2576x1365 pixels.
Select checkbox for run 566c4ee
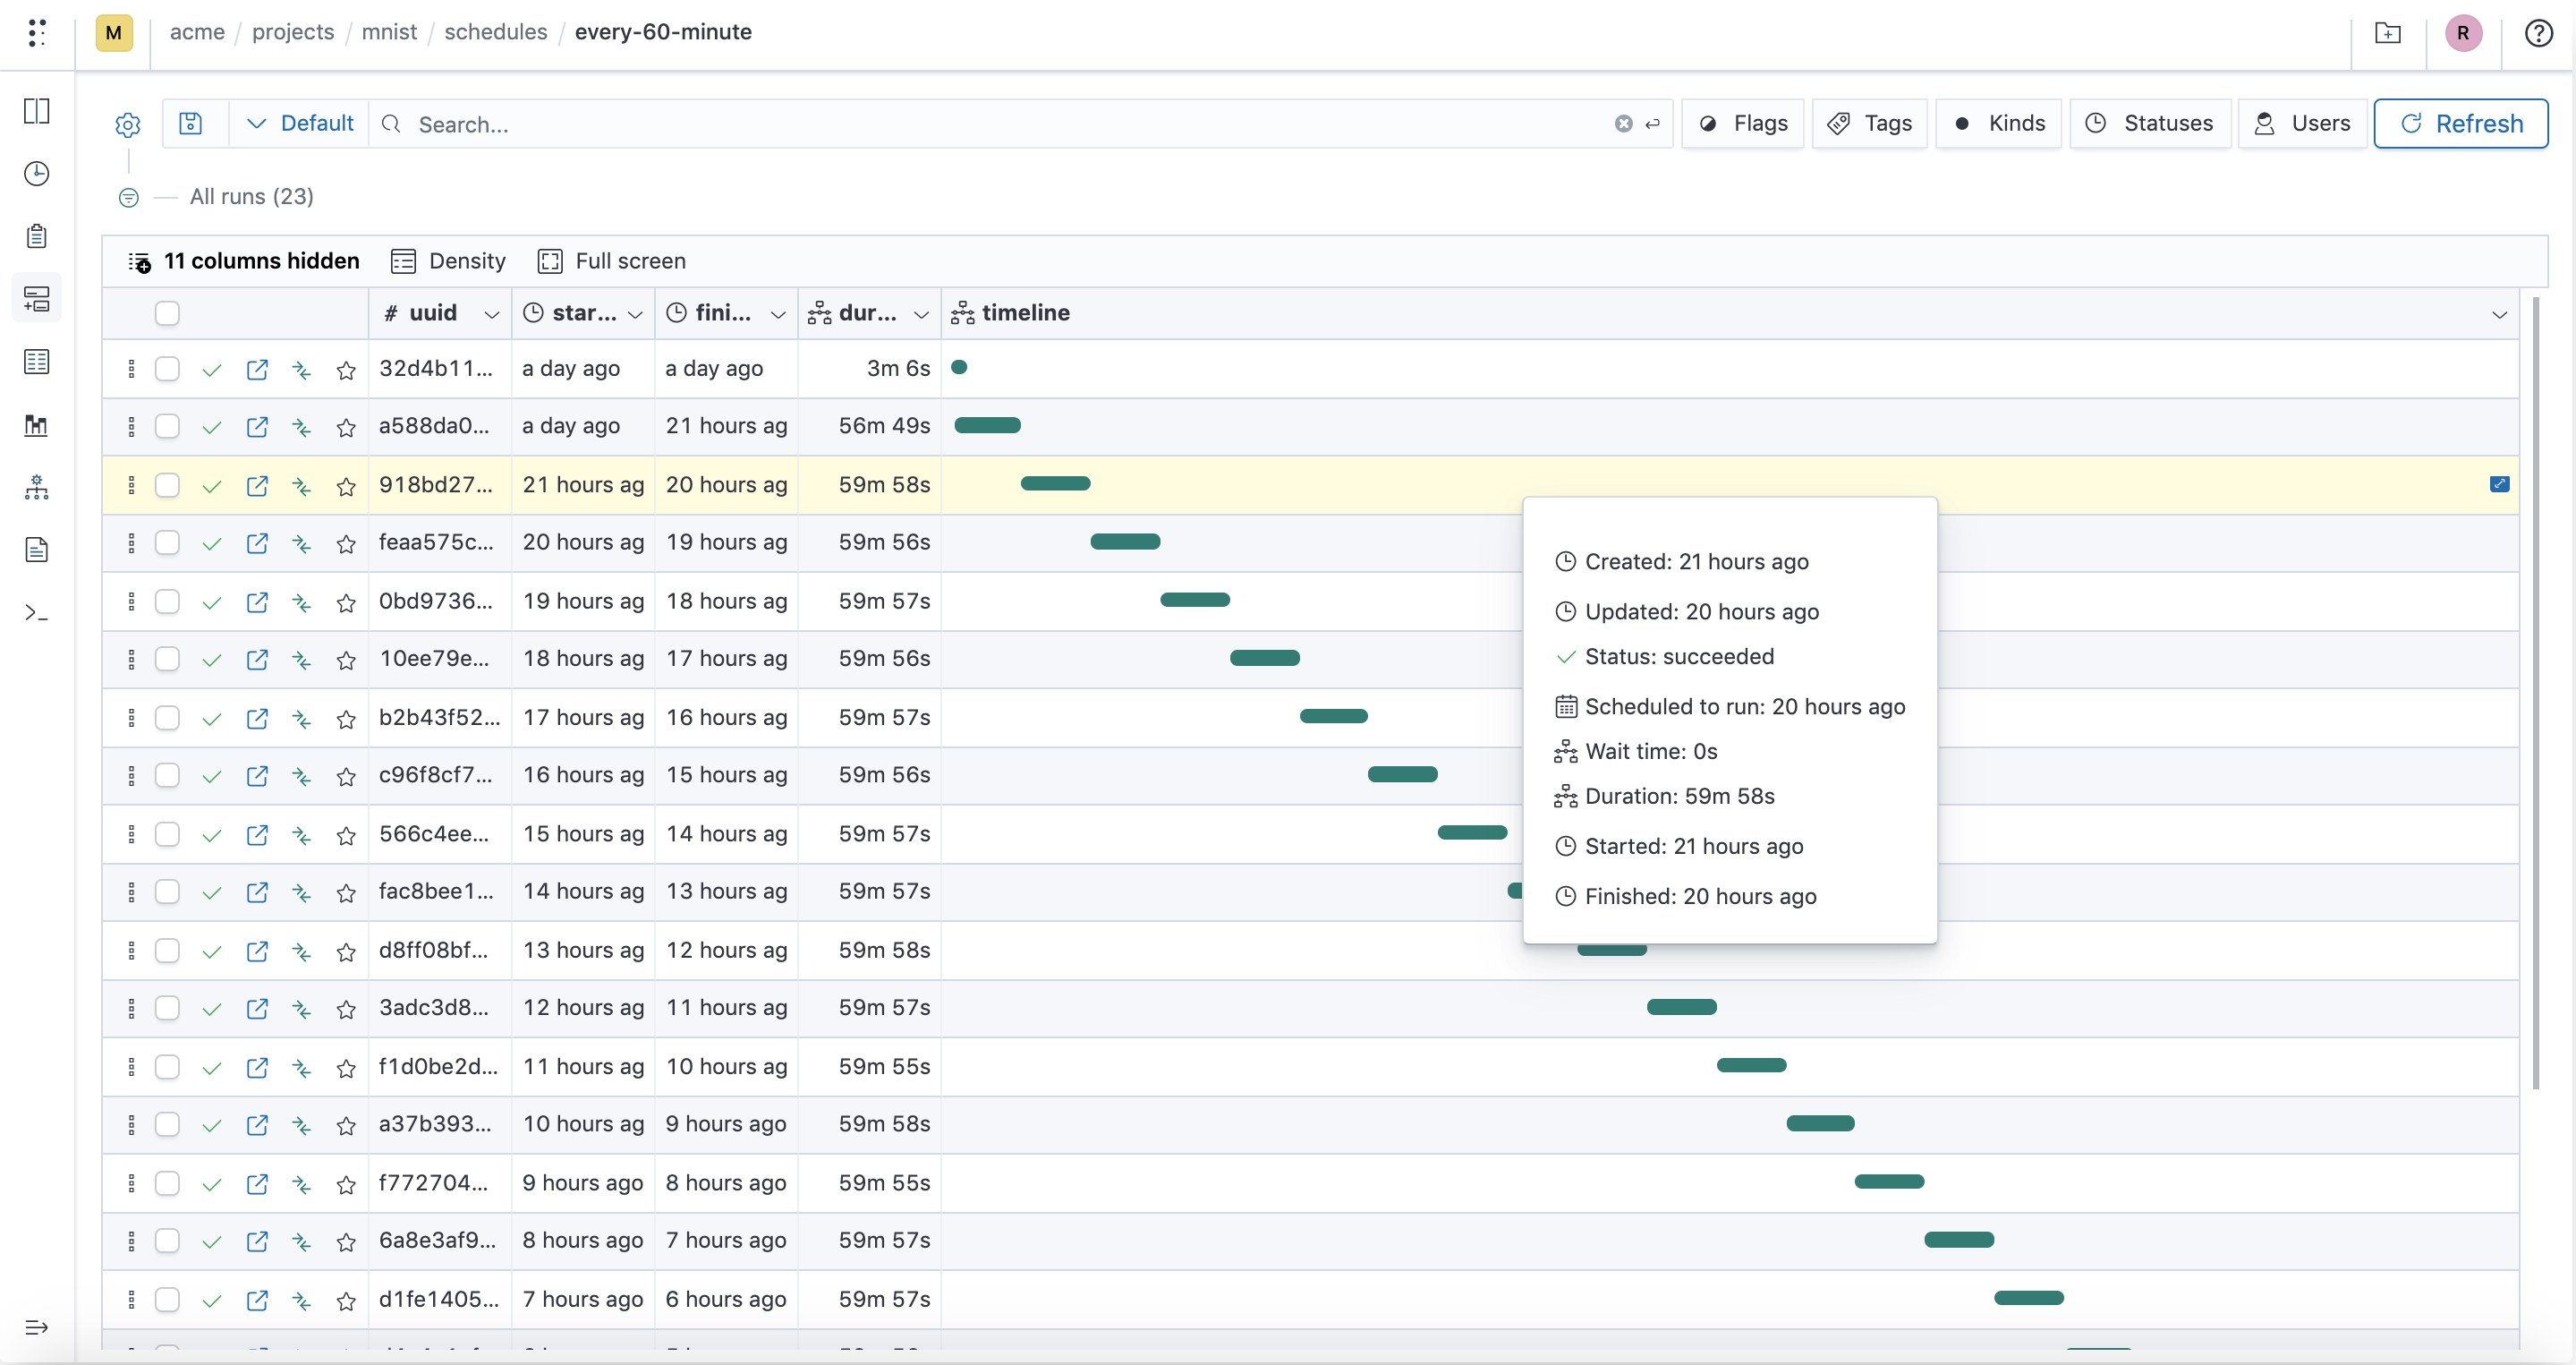167,834
